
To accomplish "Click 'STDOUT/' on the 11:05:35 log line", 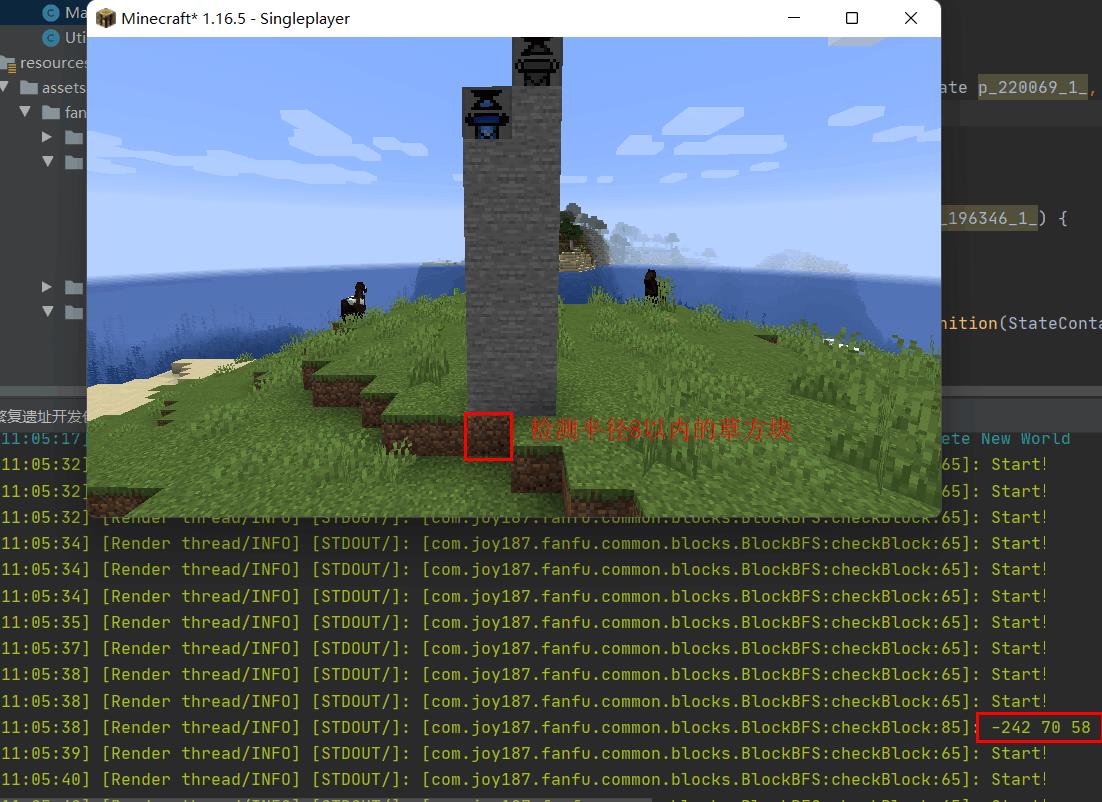I will tap(355, 623).
